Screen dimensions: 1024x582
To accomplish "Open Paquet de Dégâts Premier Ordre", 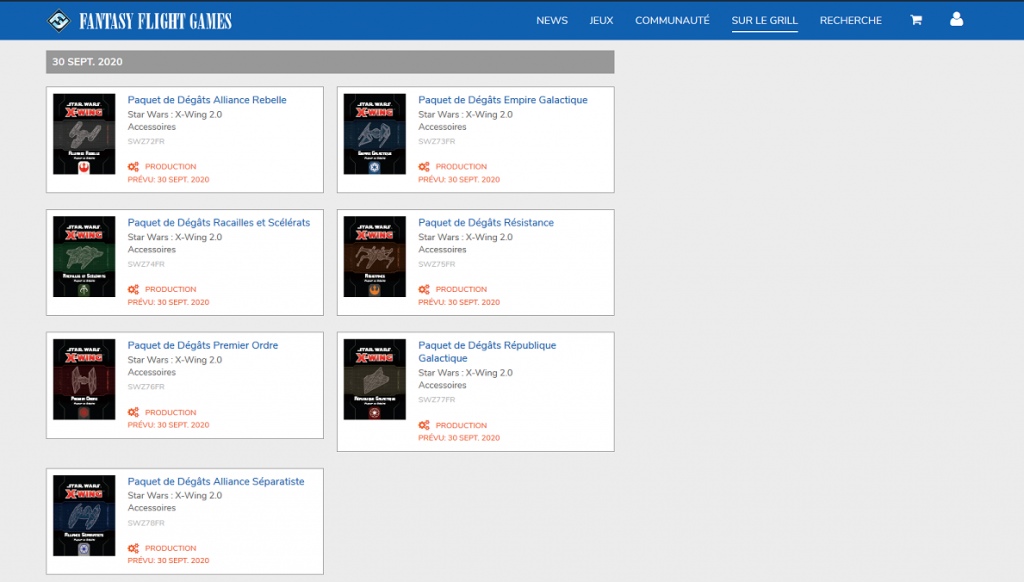I will pos(202,346).
